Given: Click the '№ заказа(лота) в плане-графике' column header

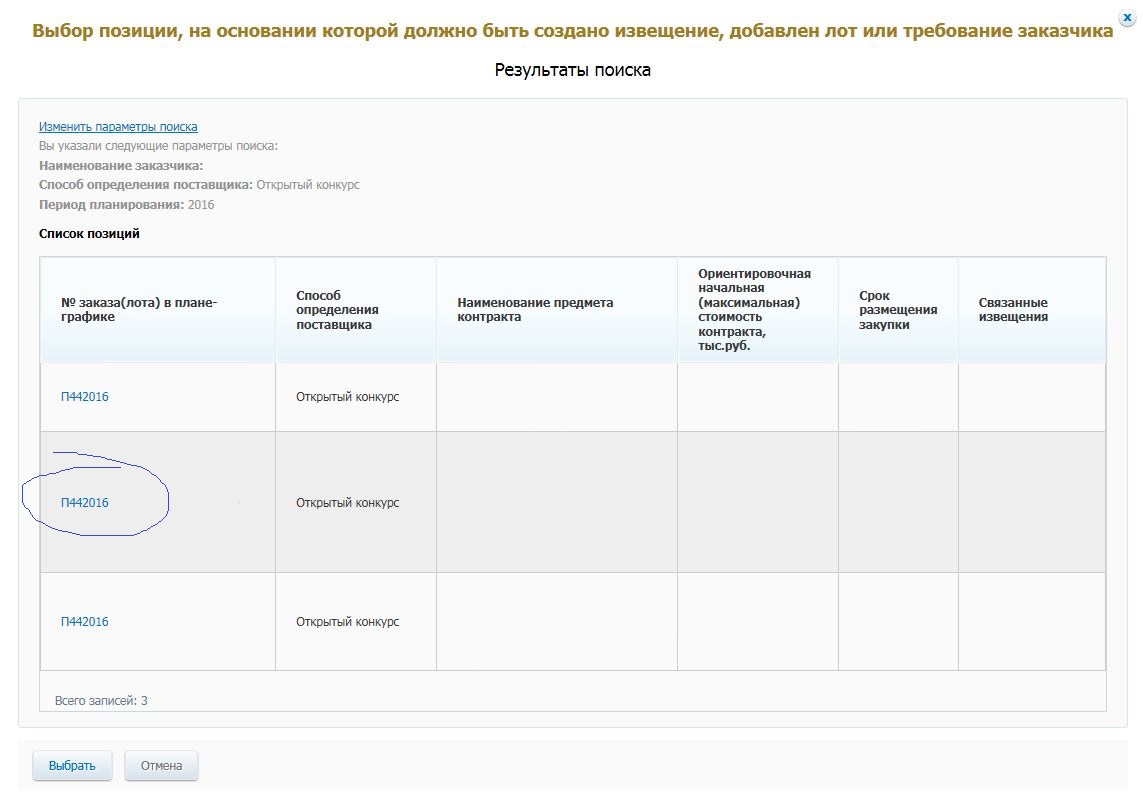Looking at the screenshot, I should 139,310.
